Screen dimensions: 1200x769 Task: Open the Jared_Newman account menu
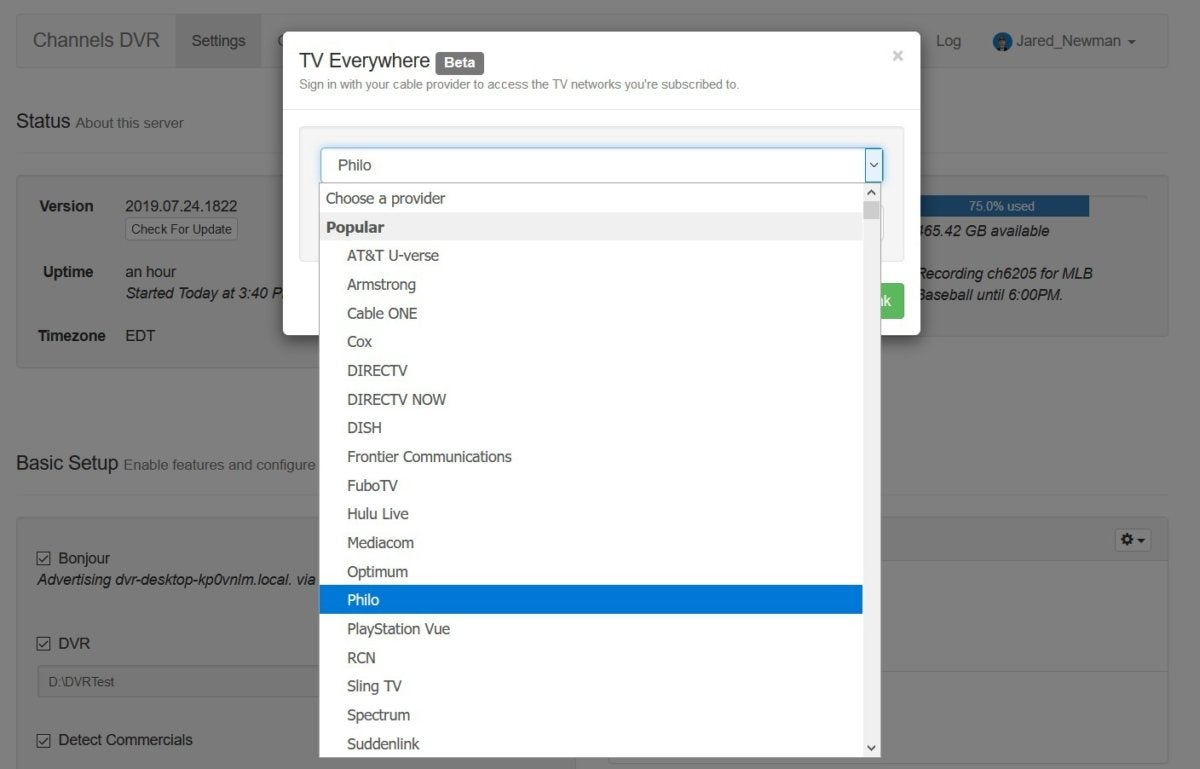[x=1064, y=41]
